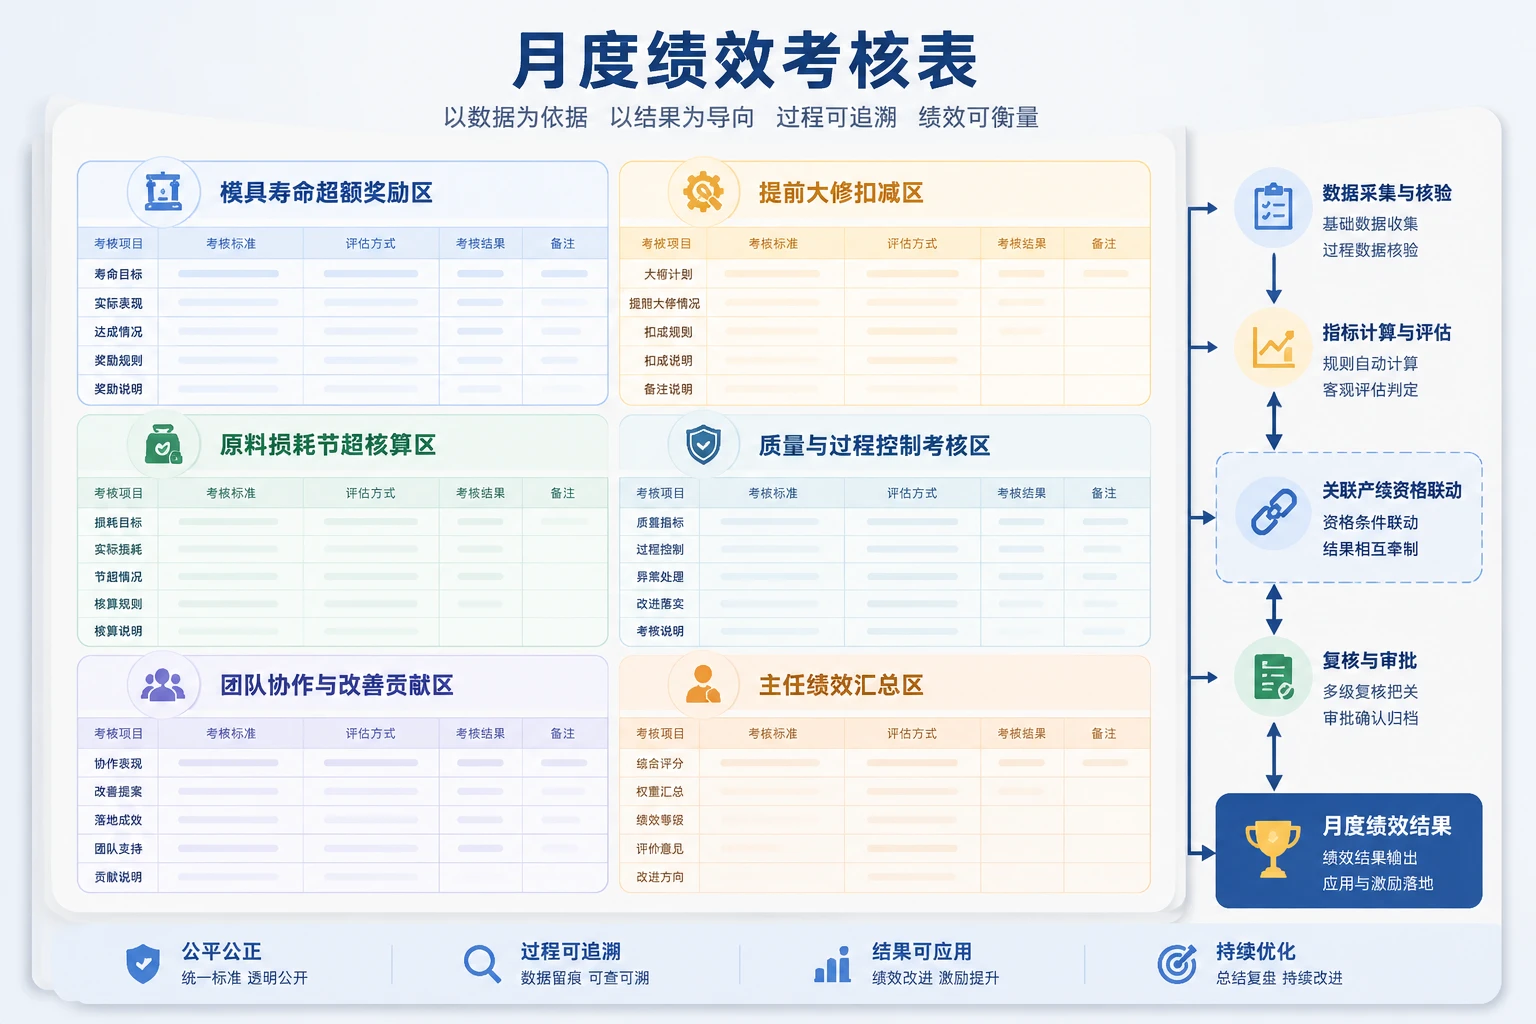Click the 原料损耗节超核算区 section title
Screen dimensions: 1536x1024
328,445
